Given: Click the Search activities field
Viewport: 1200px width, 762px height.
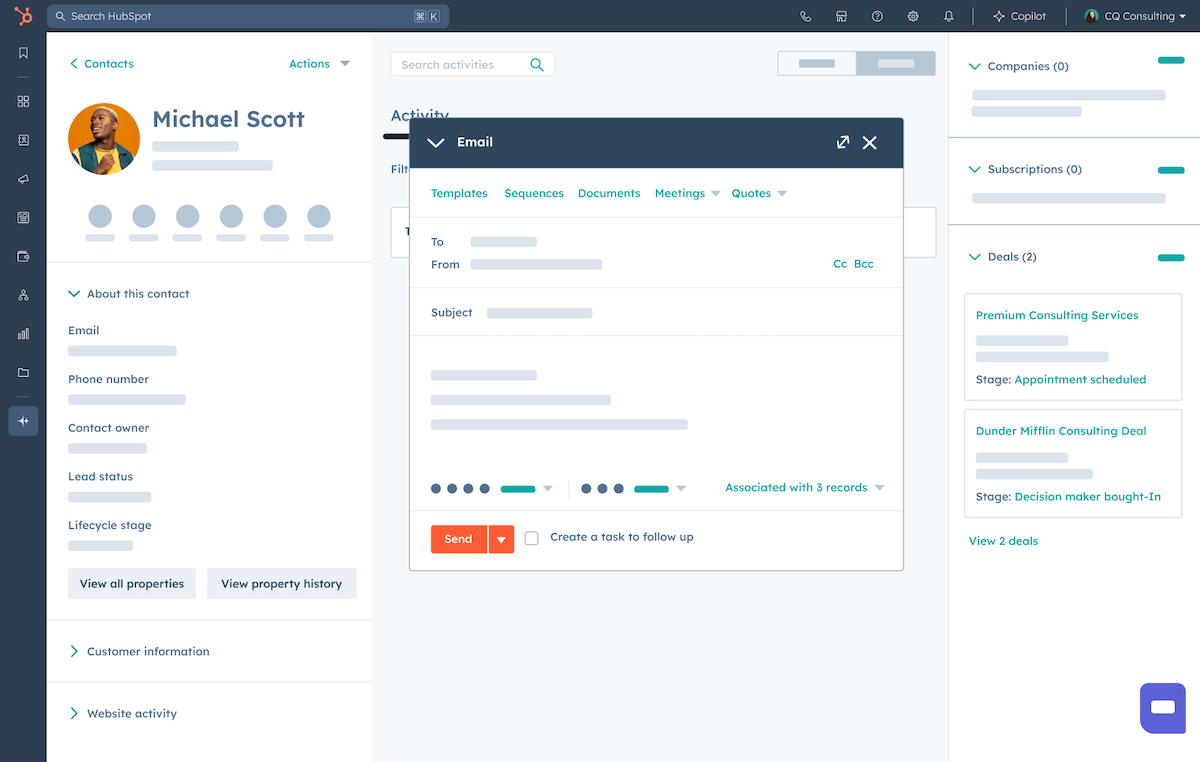Looking at the screenshot, I should pyautogui.click(x=460, y=65).
